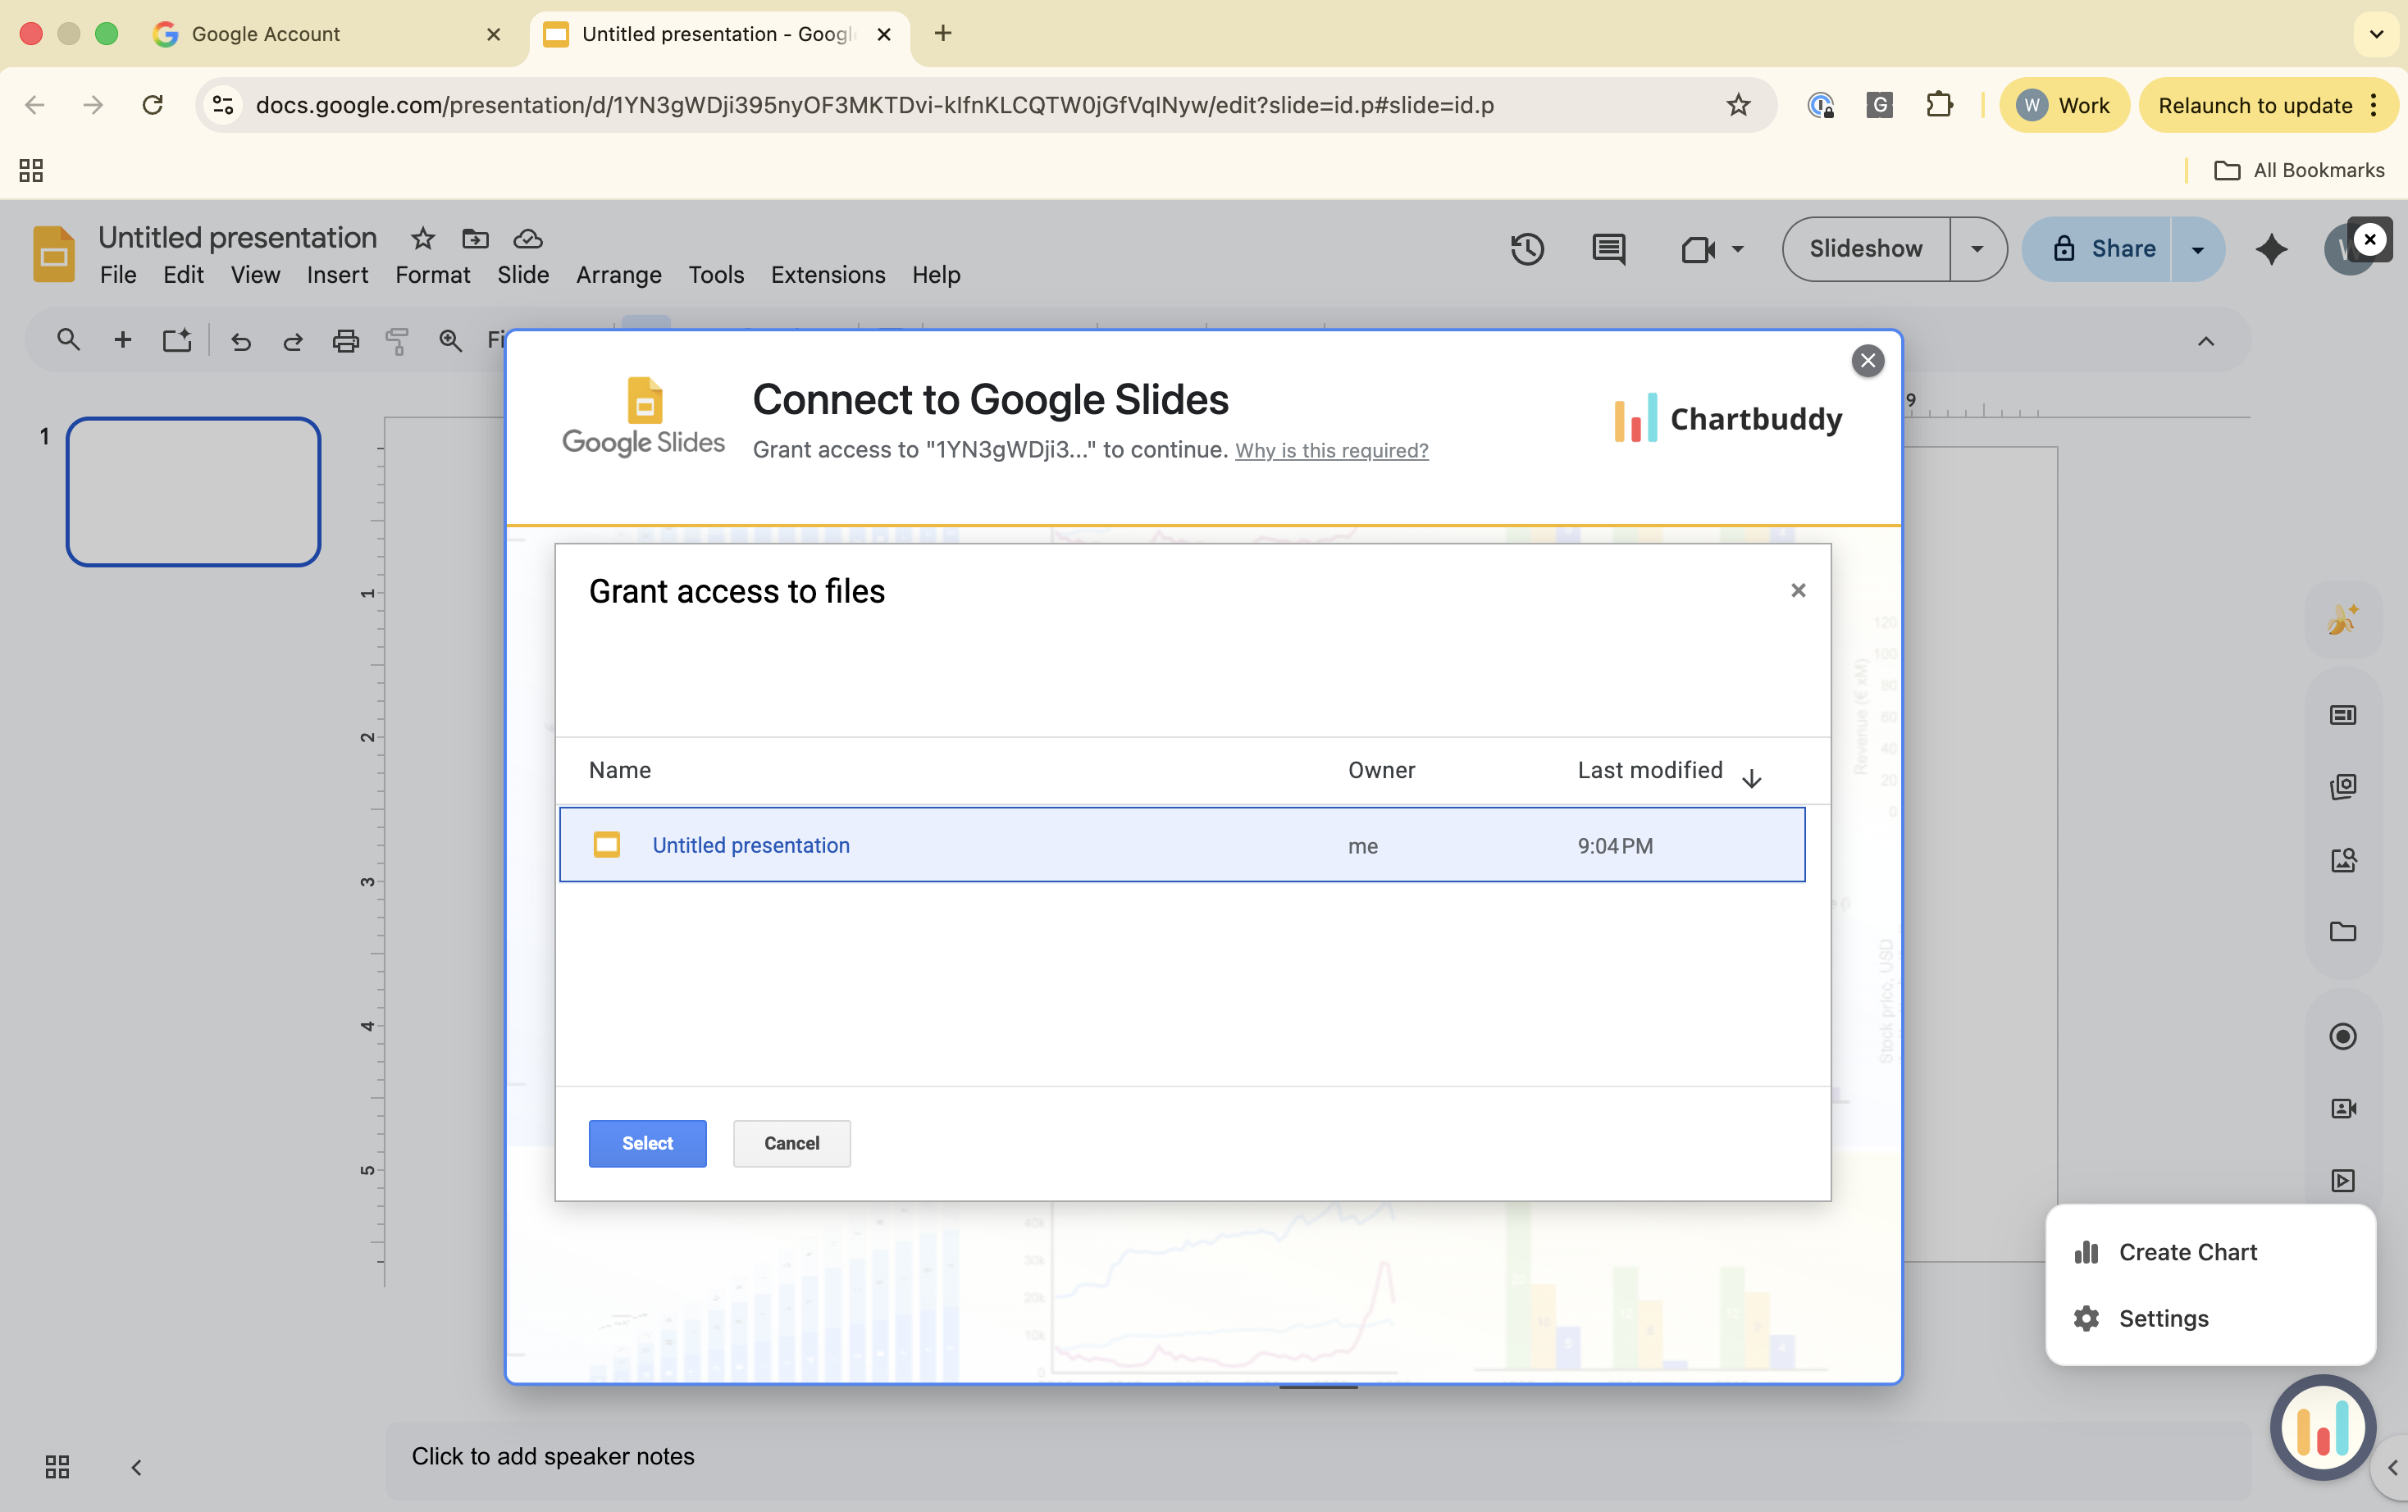Screen dimensions: 2408x1512
Task: Open Gemini with the spark icon
Action: click(x=2272, y=249)
